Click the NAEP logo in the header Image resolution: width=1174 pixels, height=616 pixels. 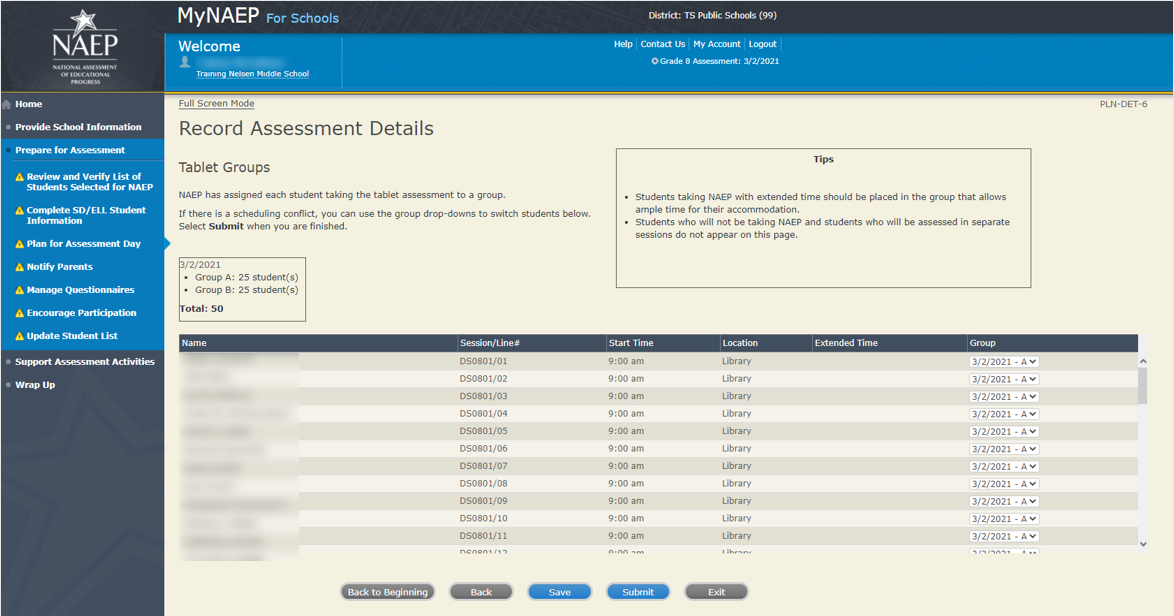tap(84, 46)
